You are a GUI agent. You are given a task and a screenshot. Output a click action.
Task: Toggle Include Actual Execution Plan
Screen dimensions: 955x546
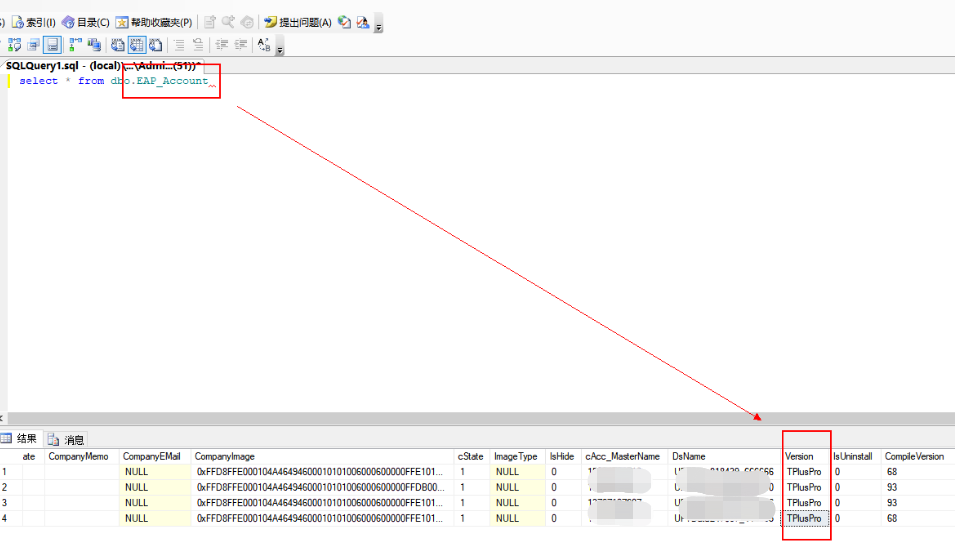76,45
